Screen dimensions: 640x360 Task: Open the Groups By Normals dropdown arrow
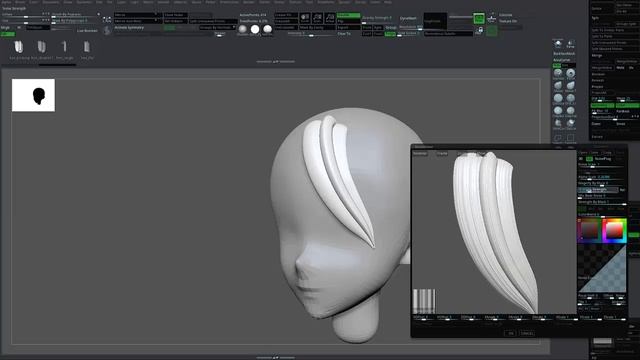coord(233,27)
